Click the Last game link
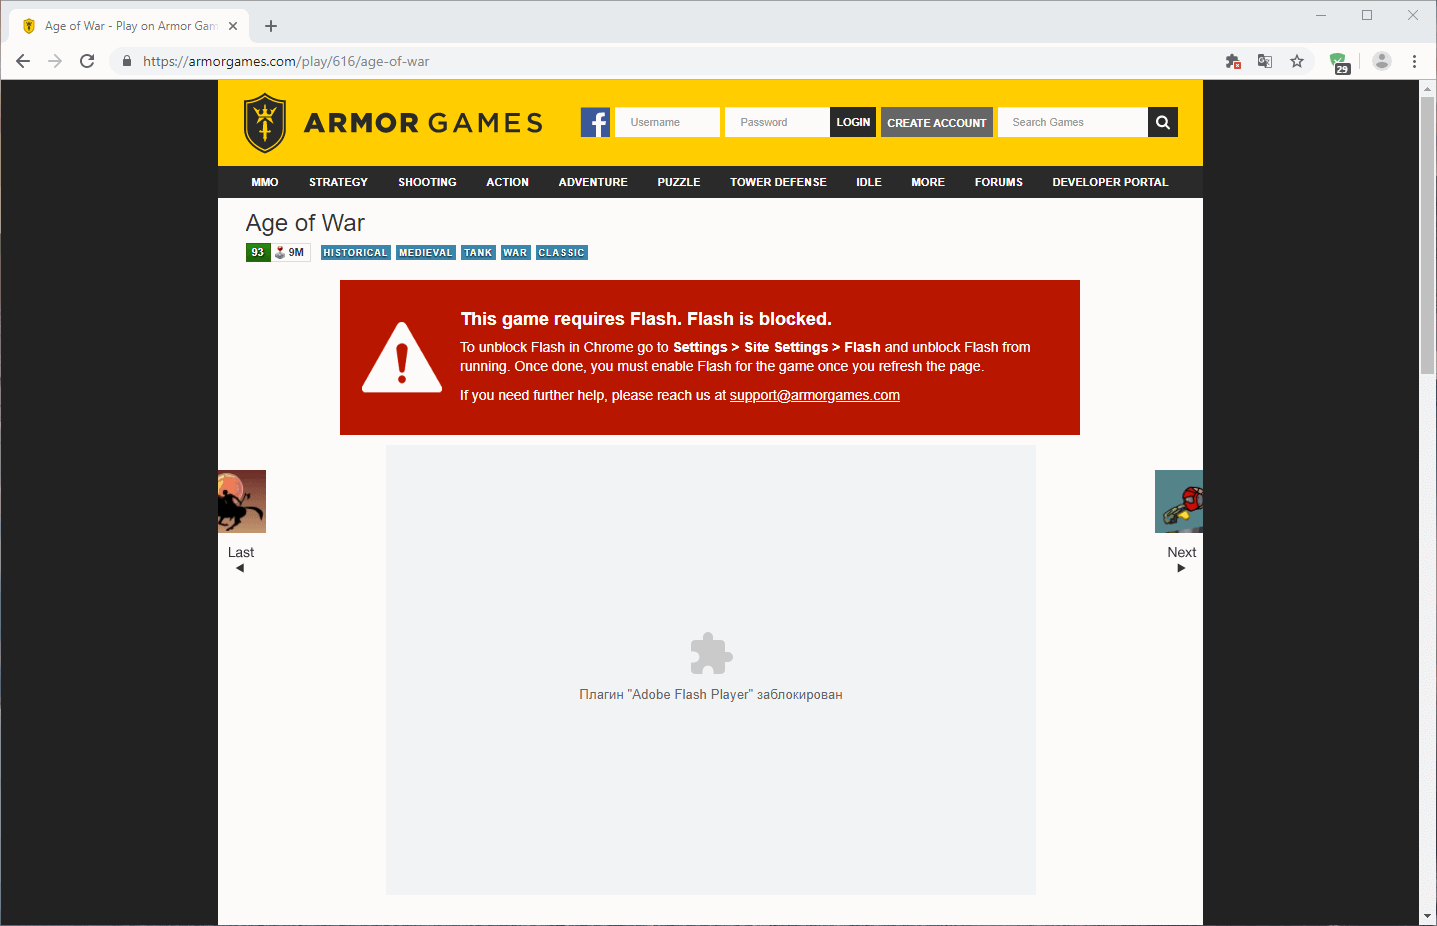 coord(241,552)
